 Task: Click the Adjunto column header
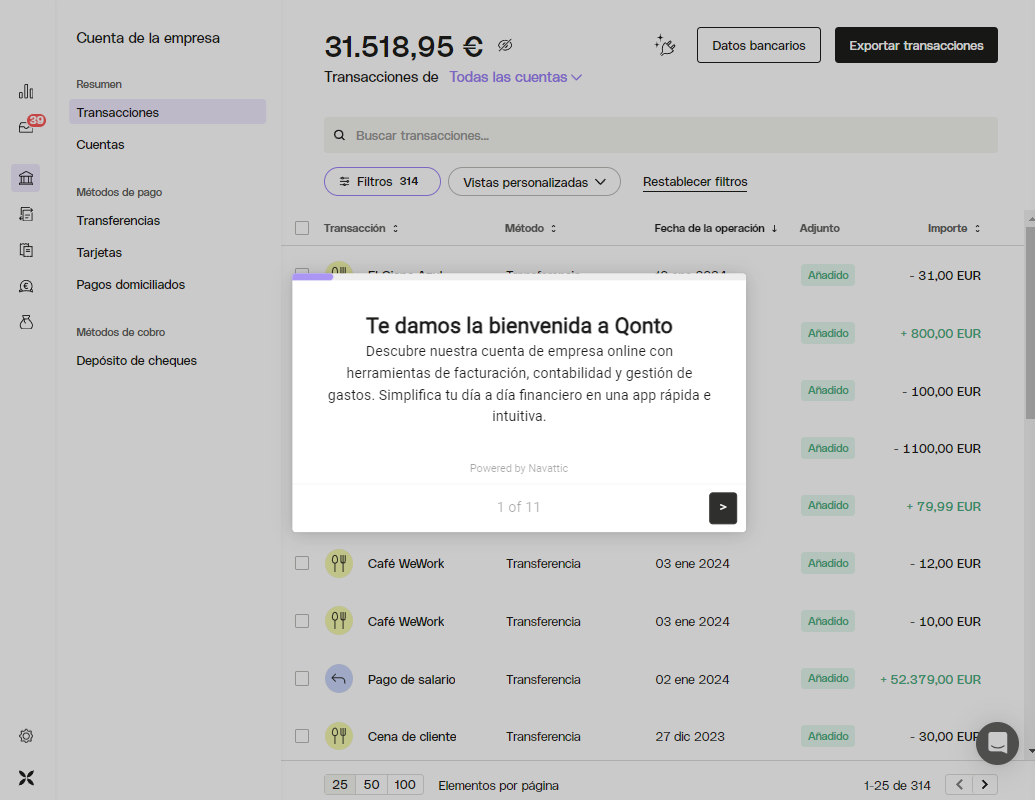pyautogui.click(x=820, y=228)
